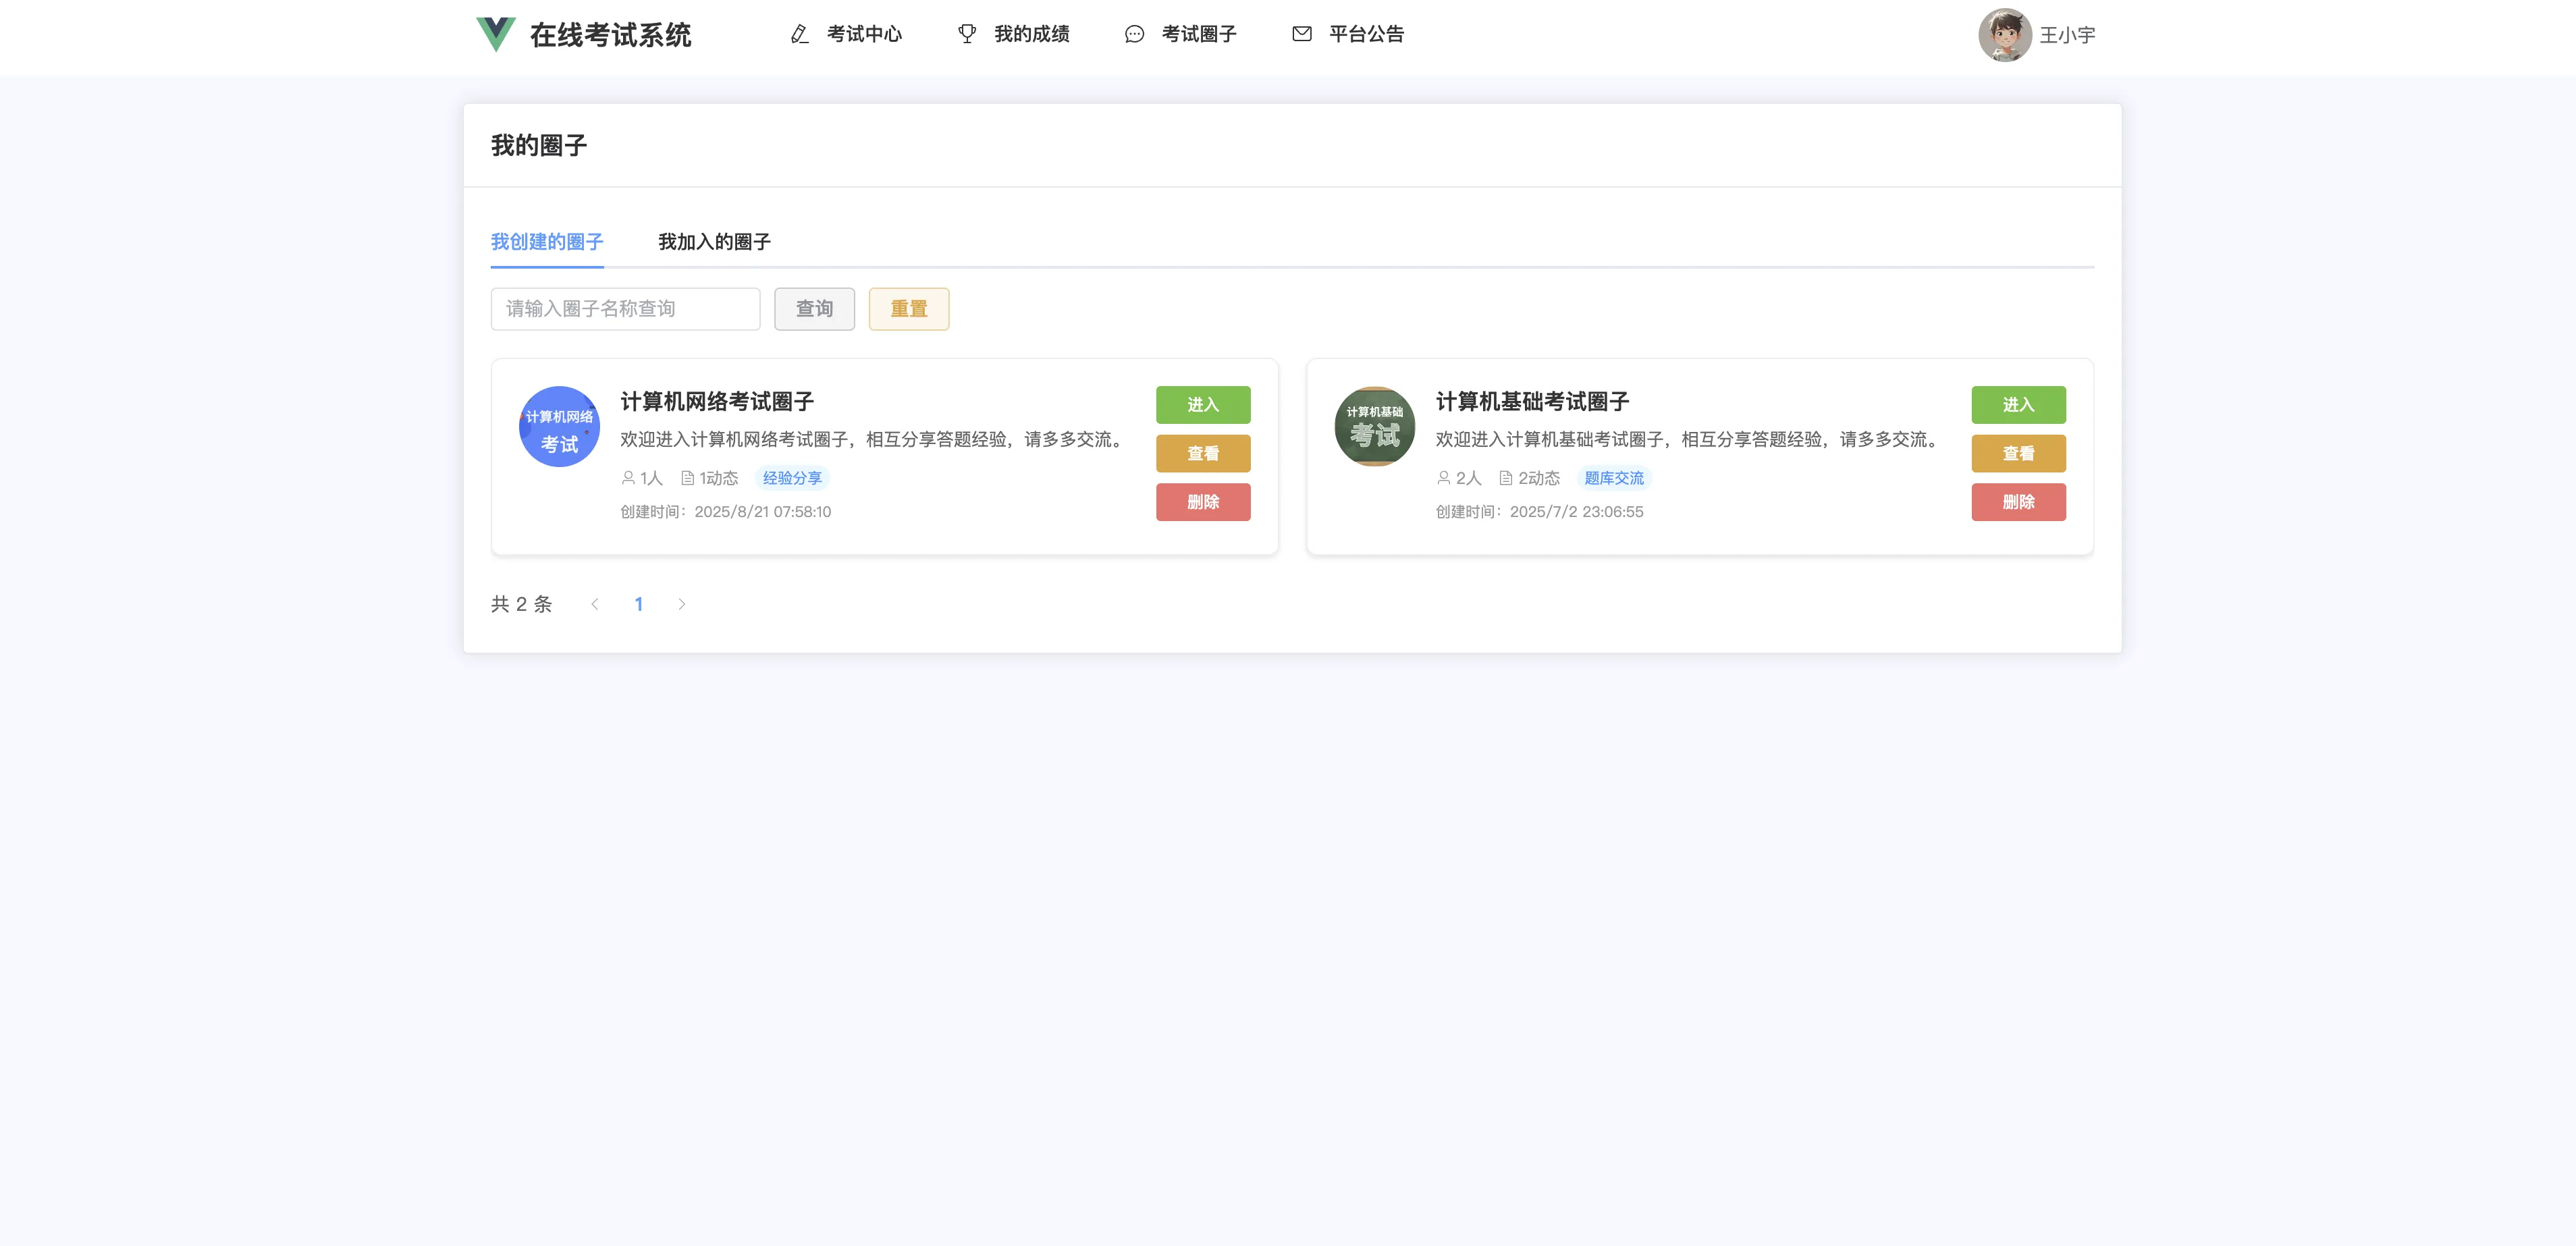Click 查看 on the 计算机基础考试圈子 card

pos(2018,454)
